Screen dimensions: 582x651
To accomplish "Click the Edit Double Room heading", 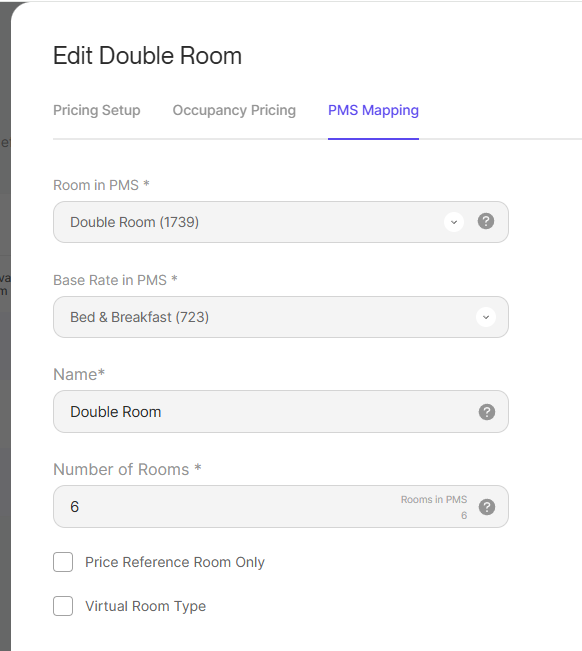I will [x=147, y=56].
